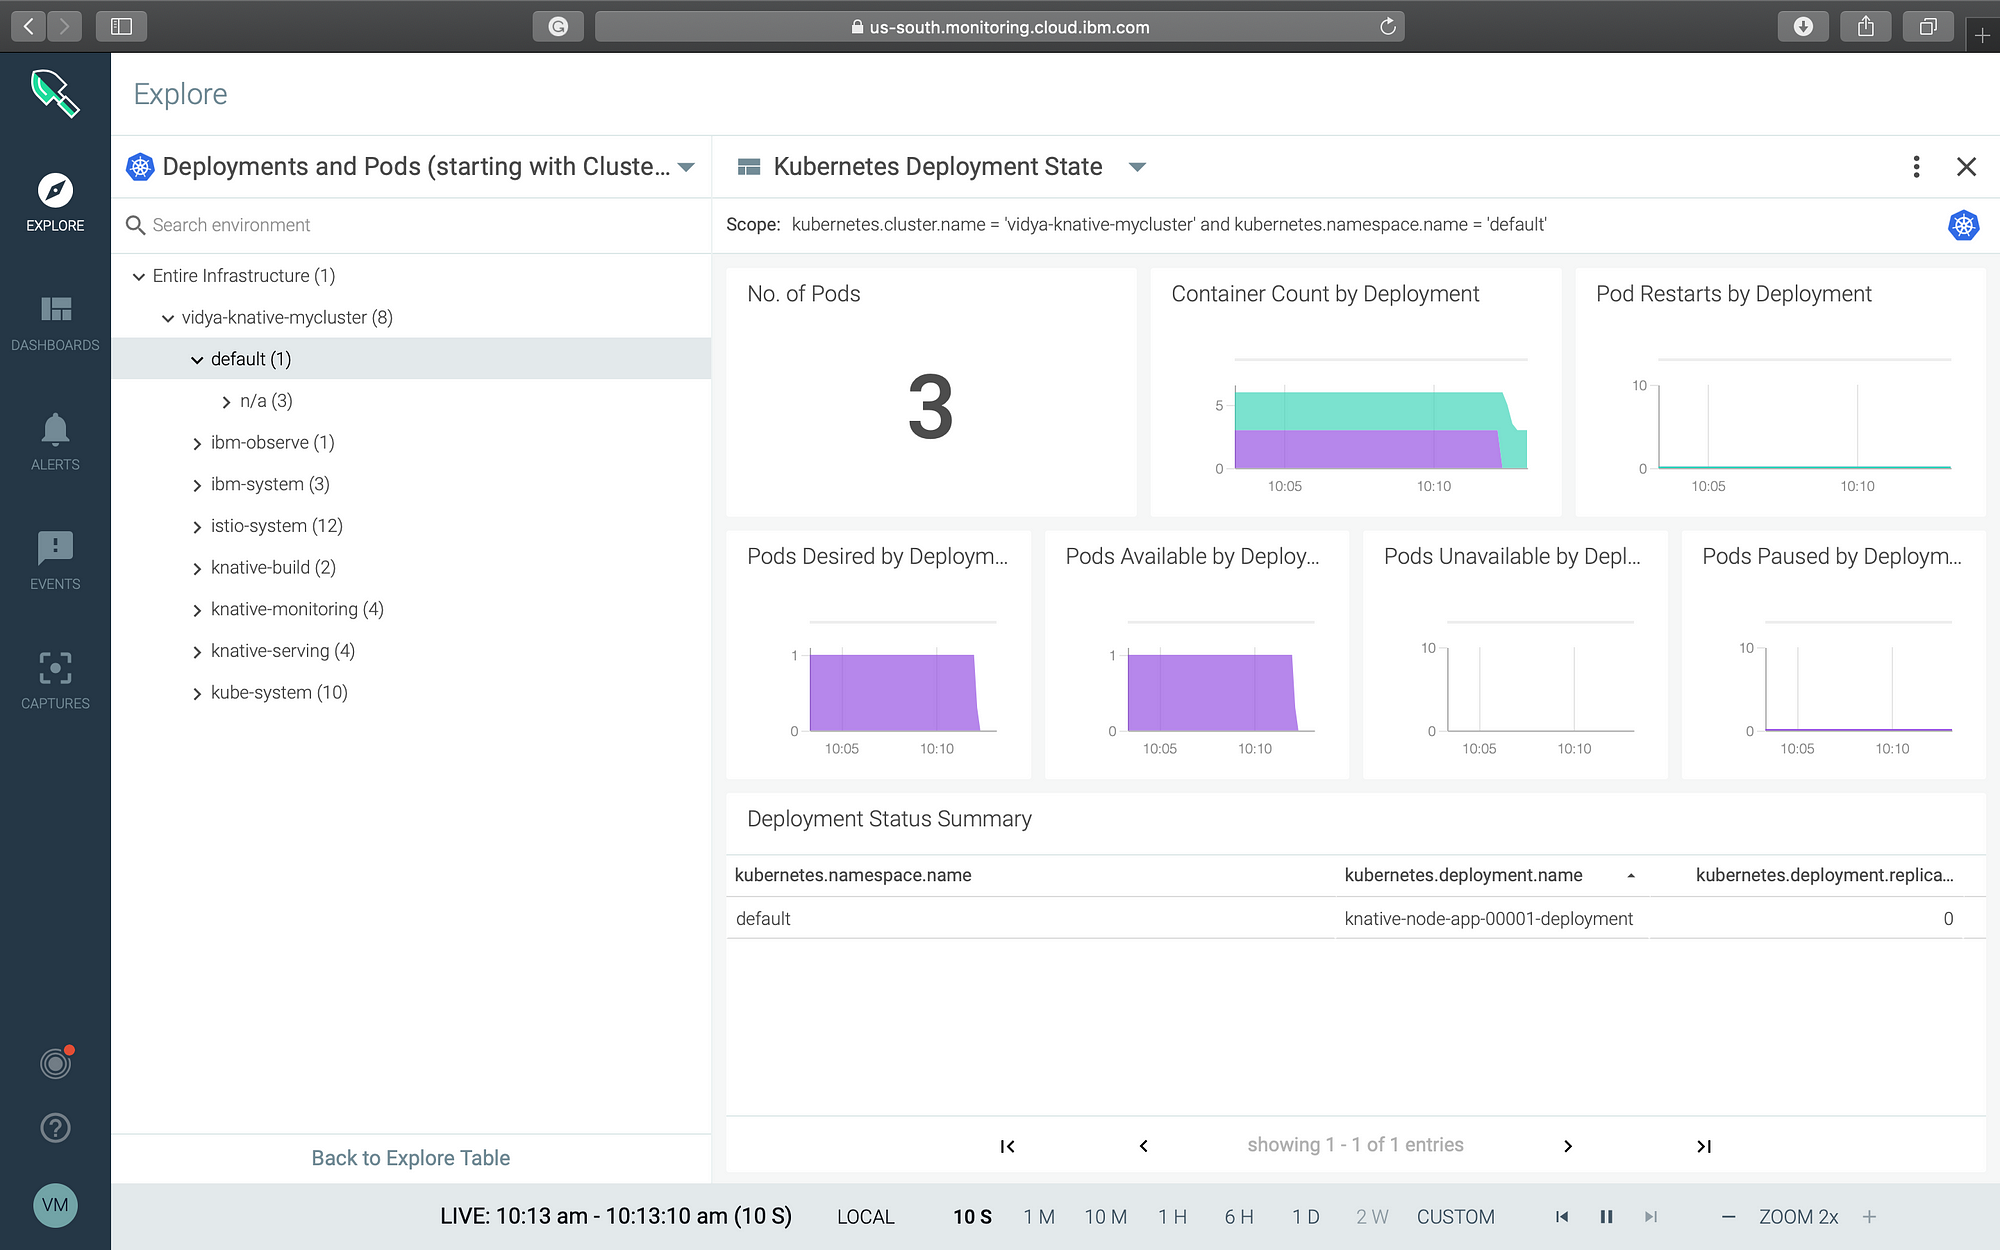2000x1250 pixels.
Task: Open the Kubernetes Deployment State dropdown
Action: coord(1137,167)
